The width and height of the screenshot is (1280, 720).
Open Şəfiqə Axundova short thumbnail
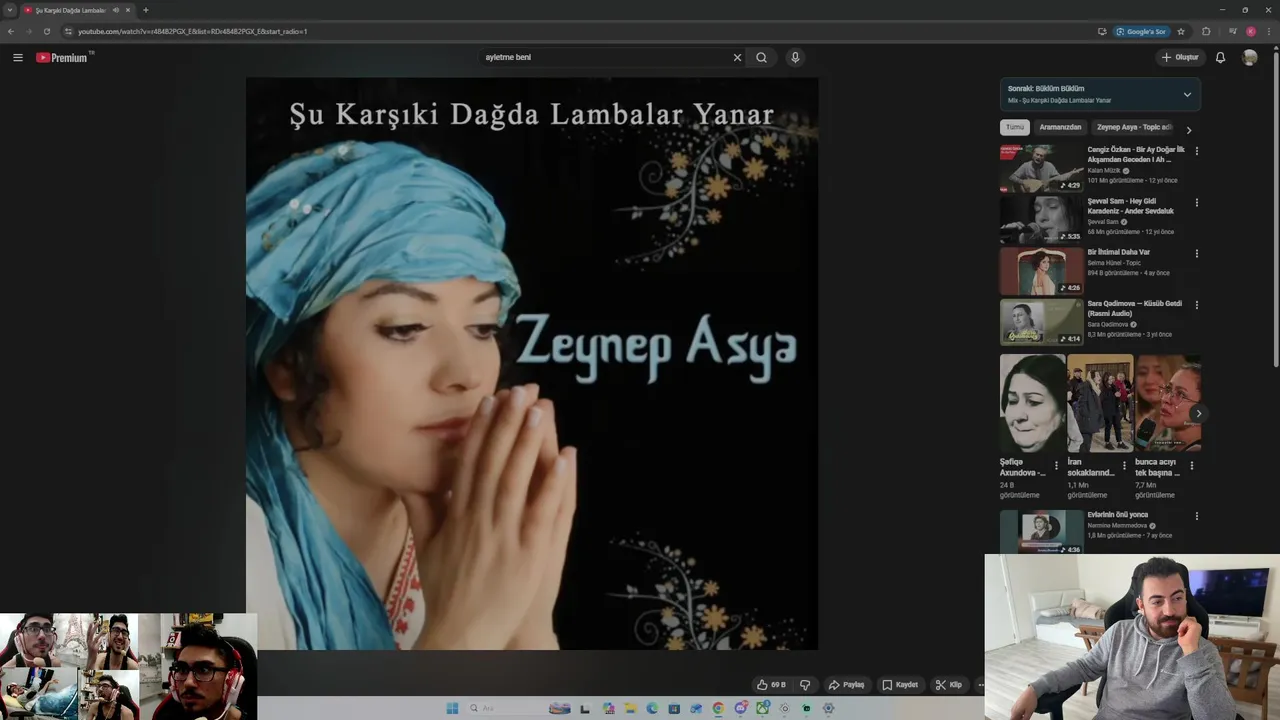click(1032, 403)
